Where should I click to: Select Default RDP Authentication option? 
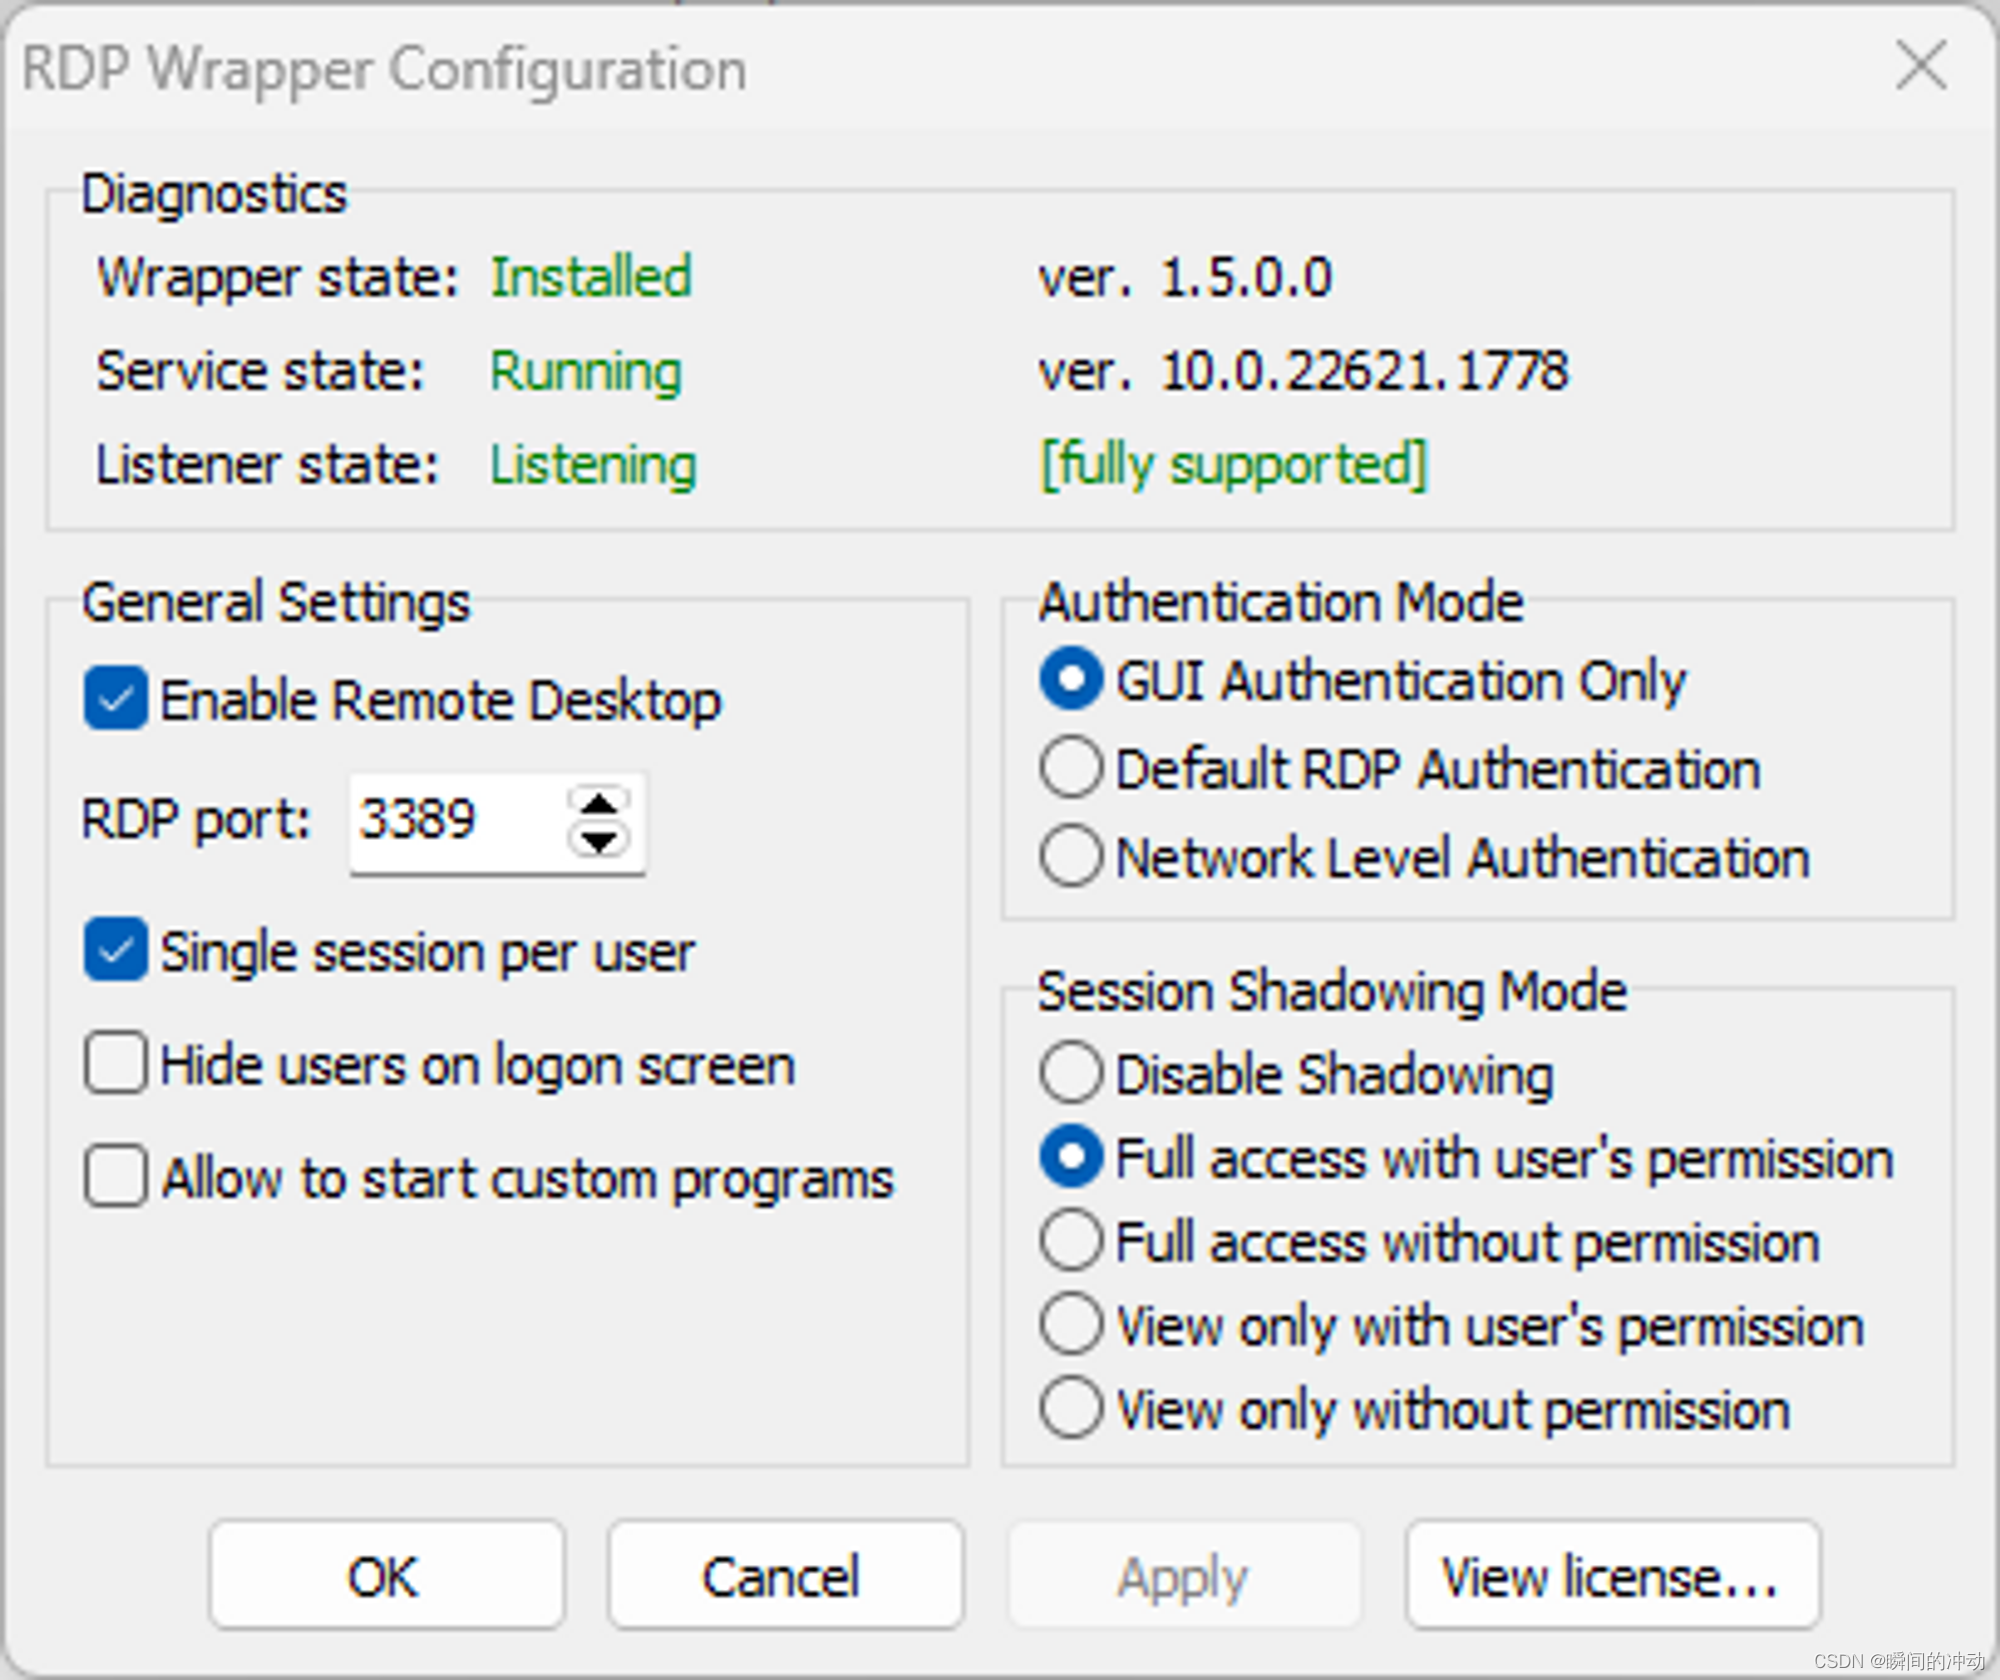1071,768
